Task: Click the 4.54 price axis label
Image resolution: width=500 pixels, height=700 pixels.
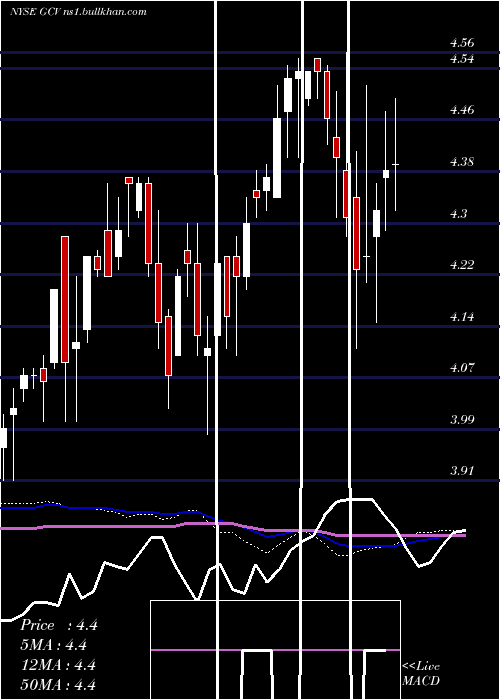Action: (462, 58)
